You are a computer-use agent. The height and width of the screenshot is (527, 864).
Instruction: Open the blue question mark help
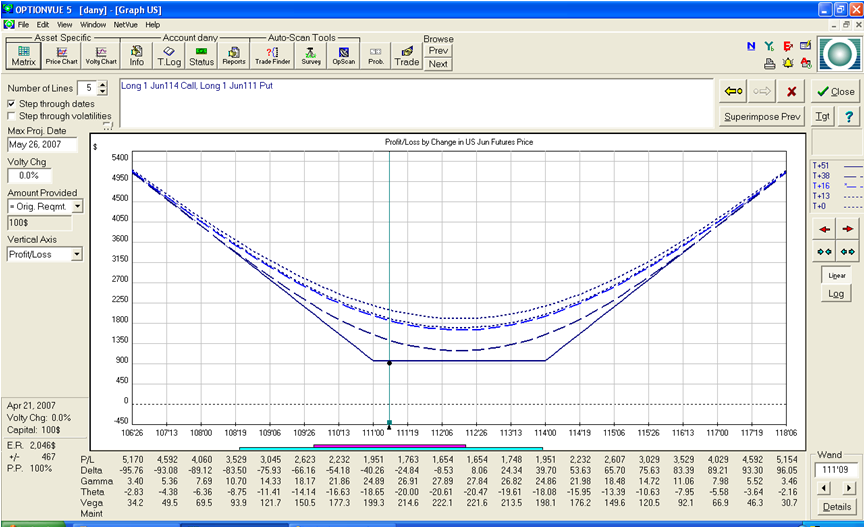pyautogui.click(x=849, y=116)
